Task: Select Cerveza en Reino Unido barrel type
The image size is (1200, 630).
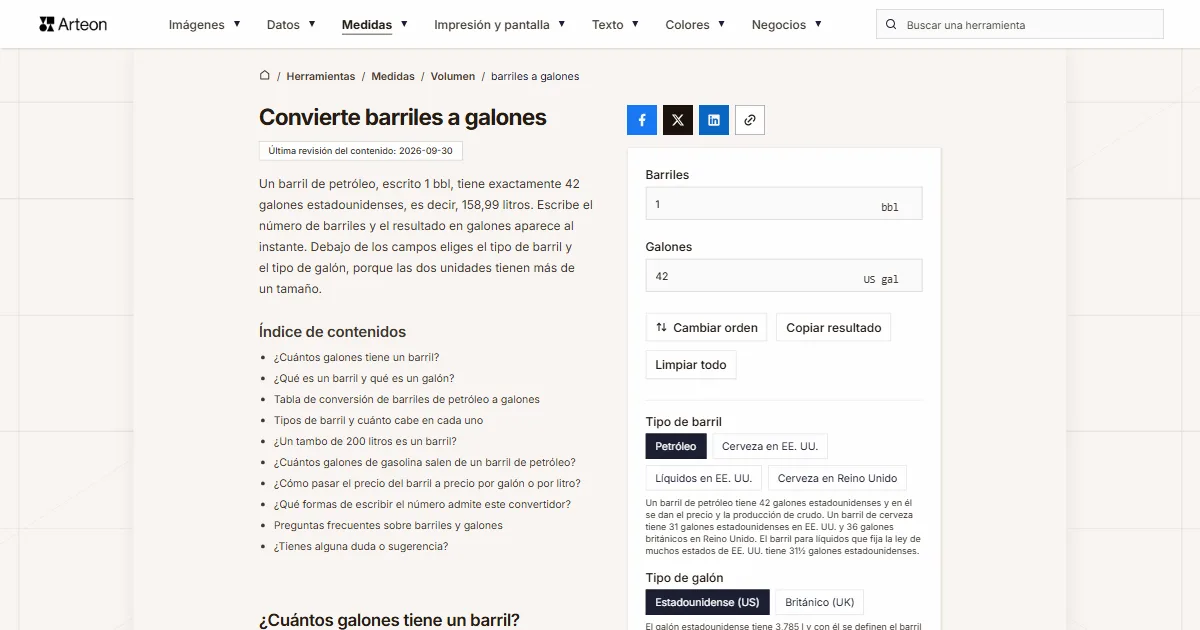Action: [x=838, y=478]
